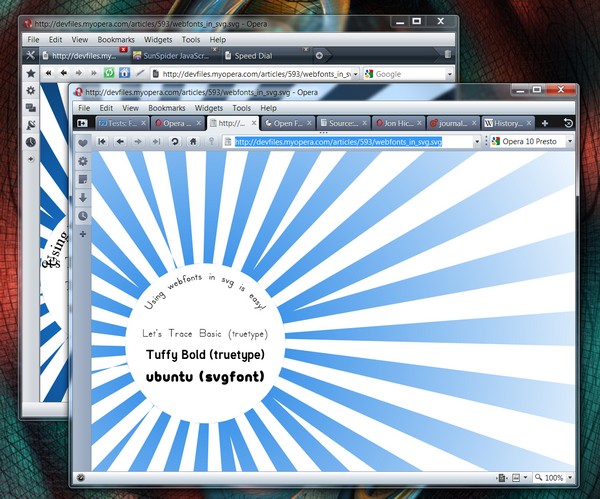Click the rewind button in front window toolbar
The image size is (600, 499).
[x=102, y=142]
